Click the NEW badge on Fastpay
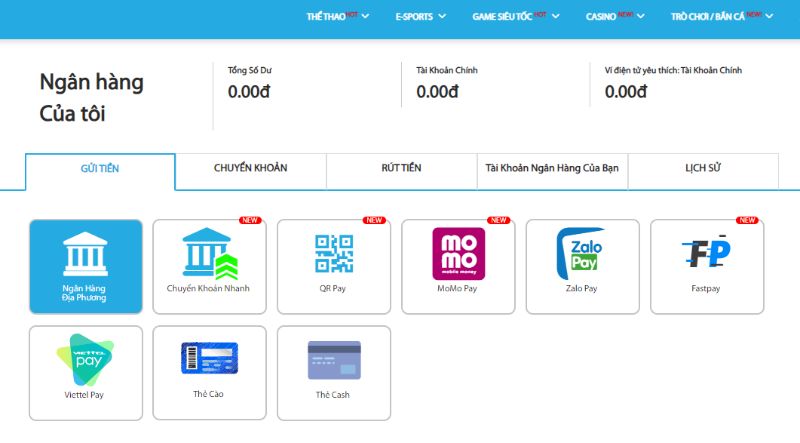The width and height of the screenshot is (800, 443). (747, 220)
